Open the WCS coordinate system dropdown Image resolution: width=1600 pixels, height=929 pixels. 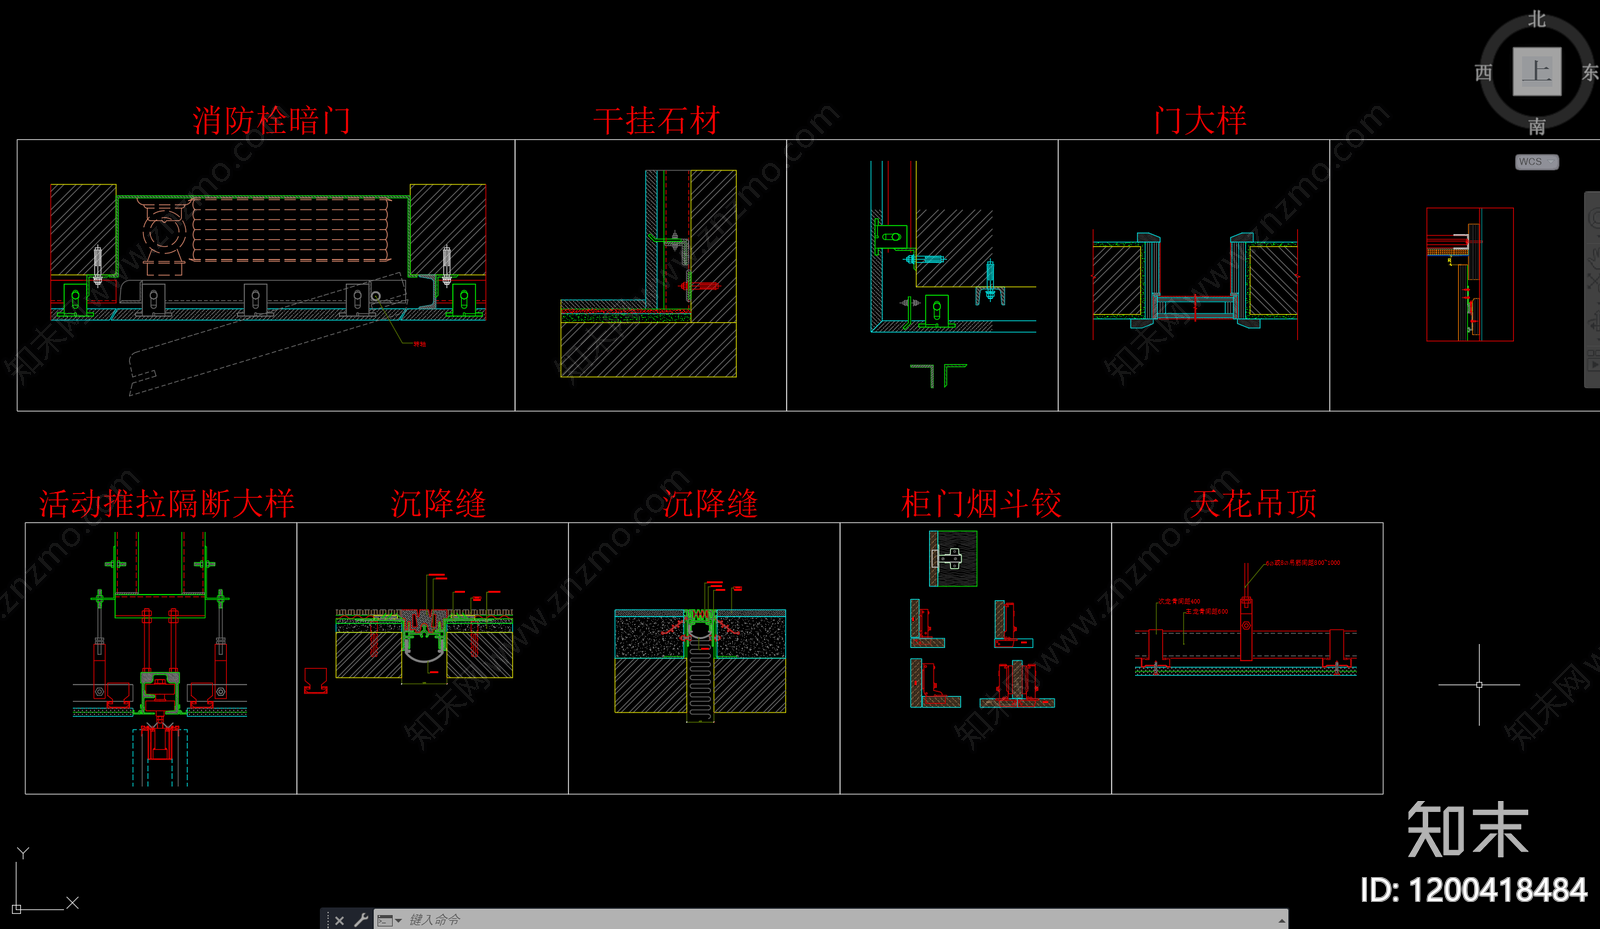pos(1537,162)
